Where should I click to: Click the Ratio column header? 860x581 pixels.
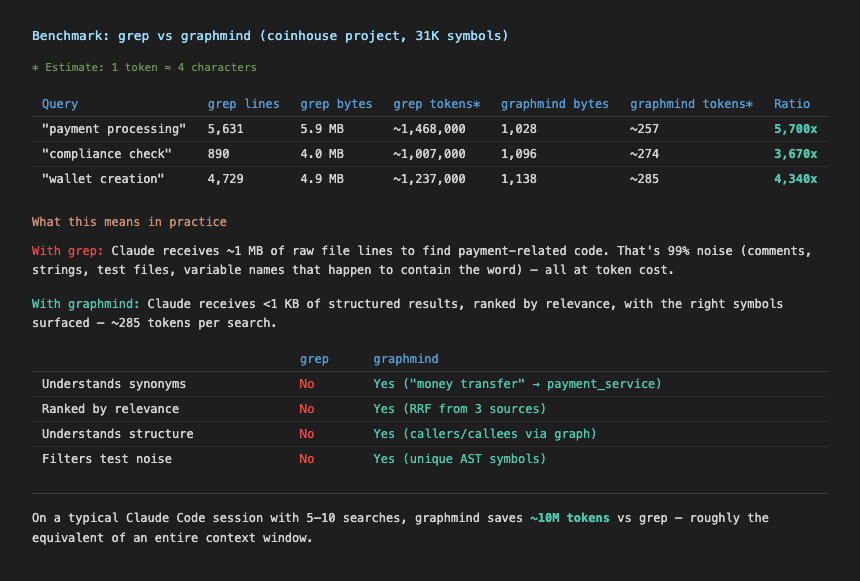(x=792, y=104)
